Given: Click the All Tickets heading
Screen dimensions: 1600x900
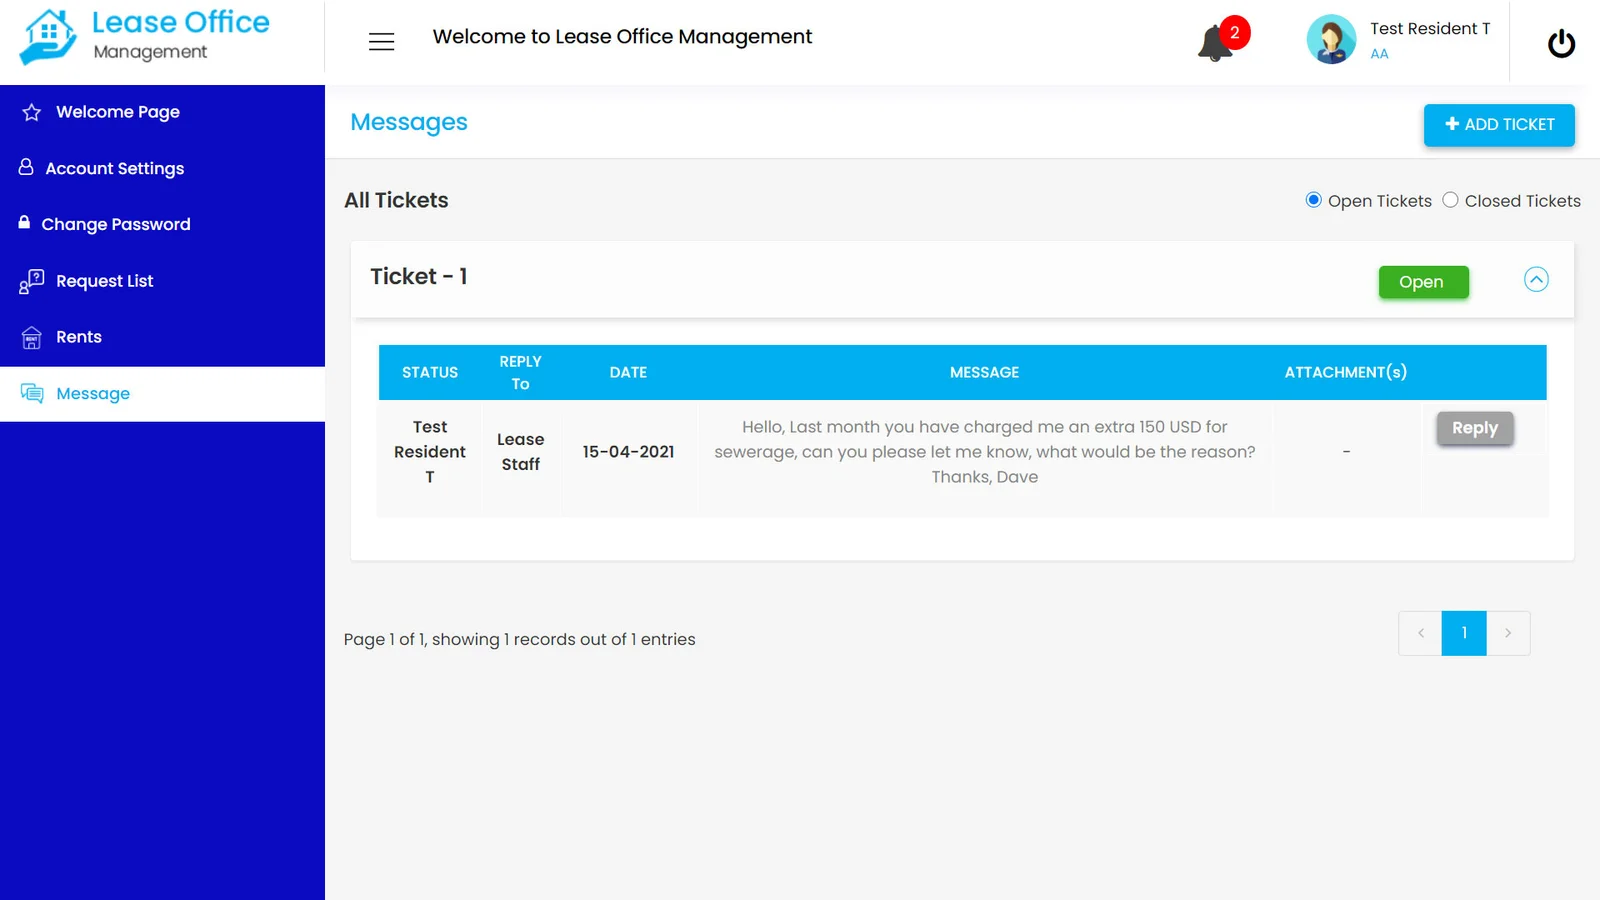Looking at the screenshot, I should [x=396, y=200].
